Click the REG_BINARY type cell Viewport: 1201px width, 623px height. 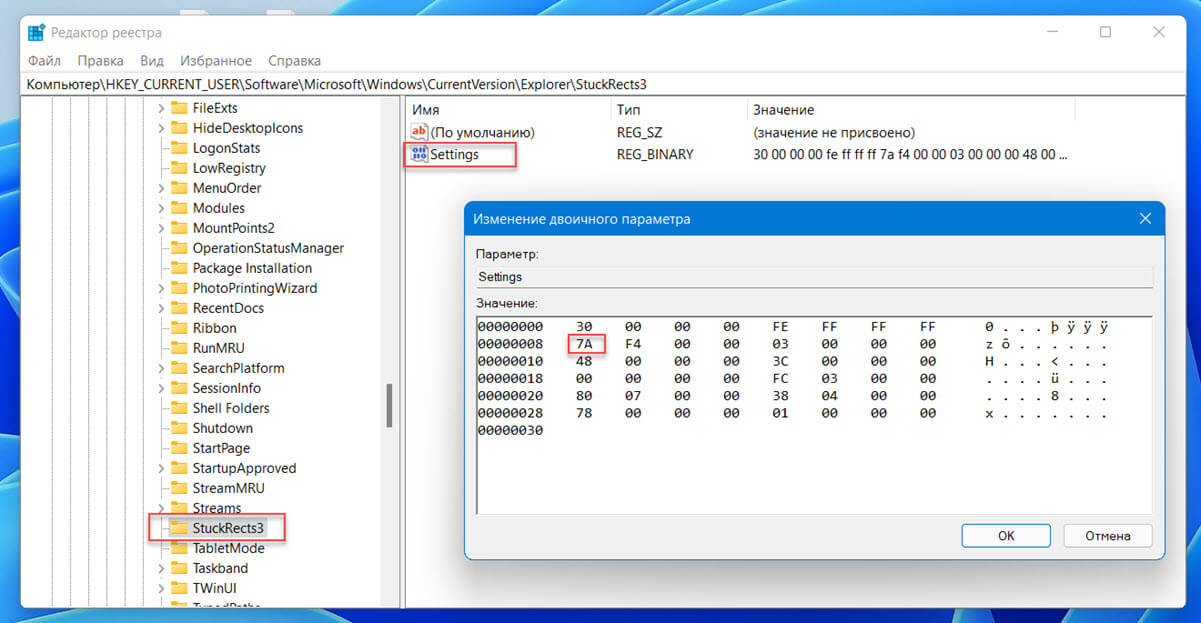[655, 154]
